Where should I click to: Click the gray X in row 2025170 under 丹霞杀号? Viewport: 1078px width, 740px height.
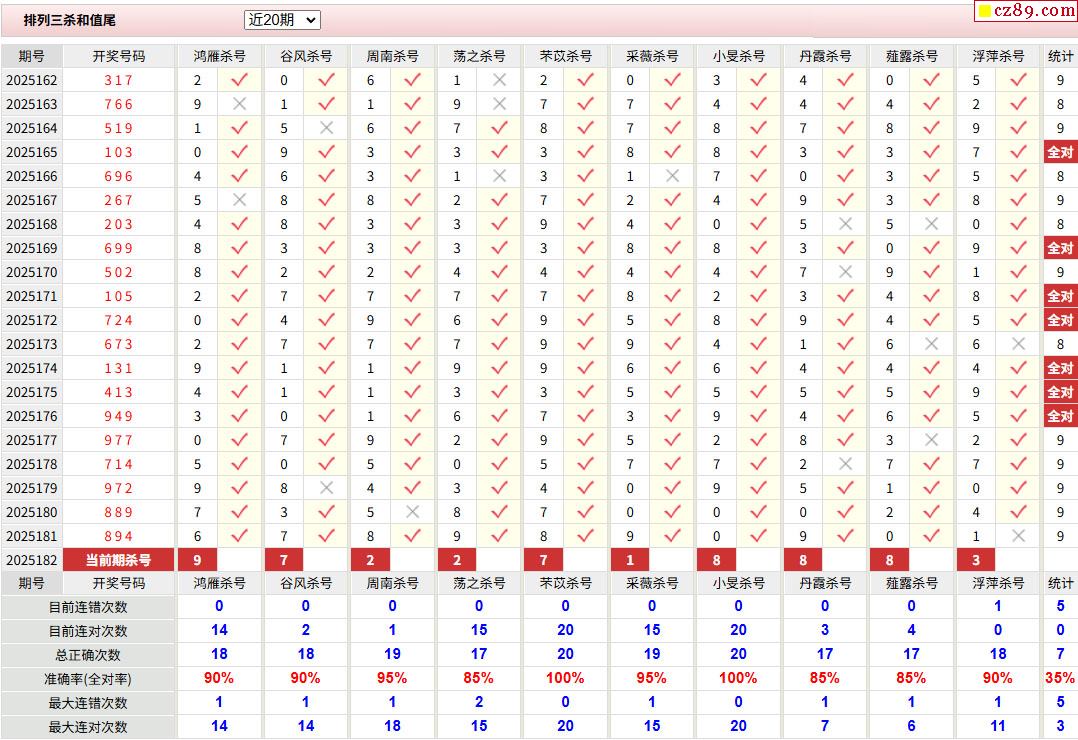[846, 272]
